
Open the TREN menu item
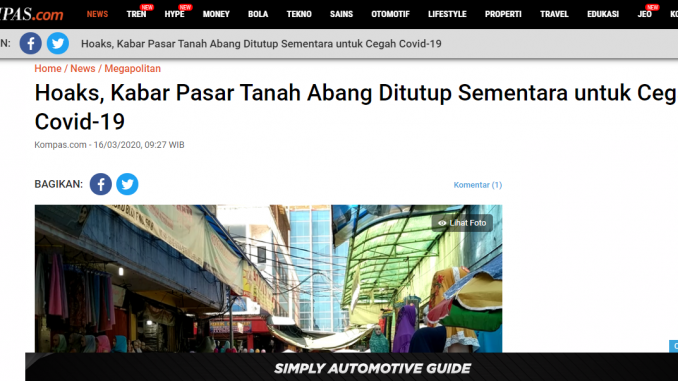(x=137, y=14)
